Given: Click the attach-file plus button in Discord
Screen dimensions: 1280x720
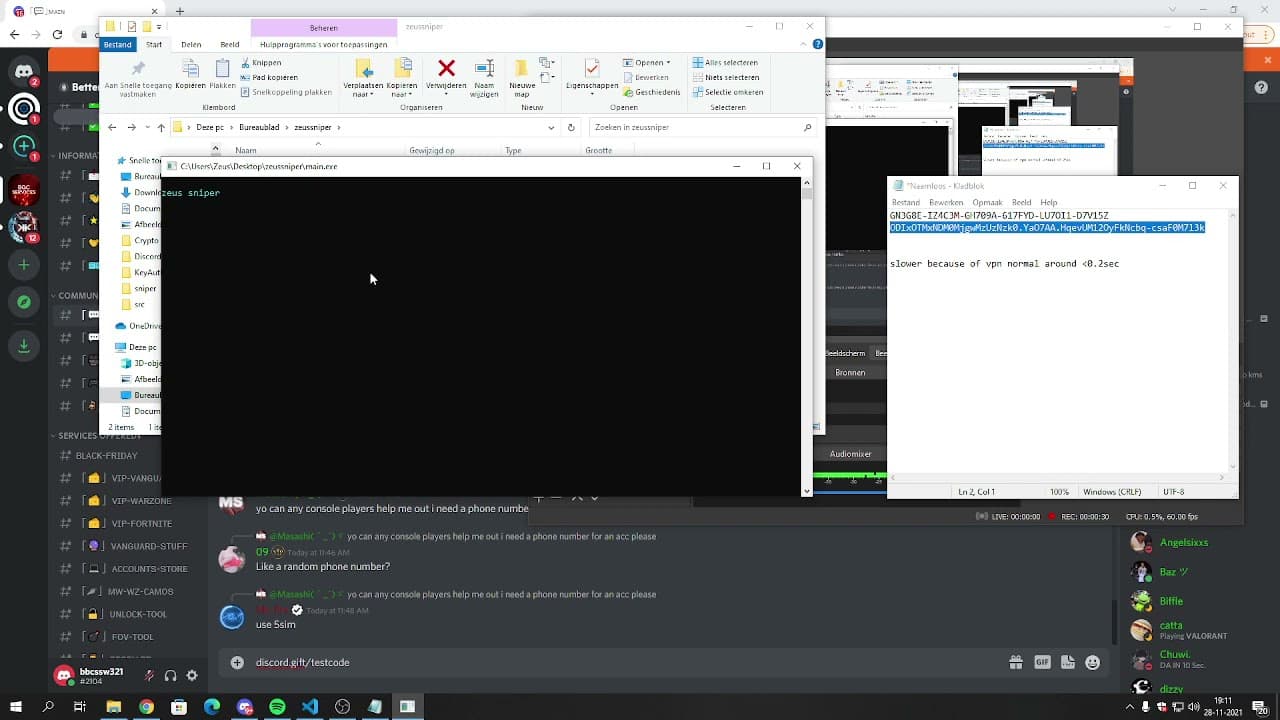Looking at the screenshot, I should 237,662.
